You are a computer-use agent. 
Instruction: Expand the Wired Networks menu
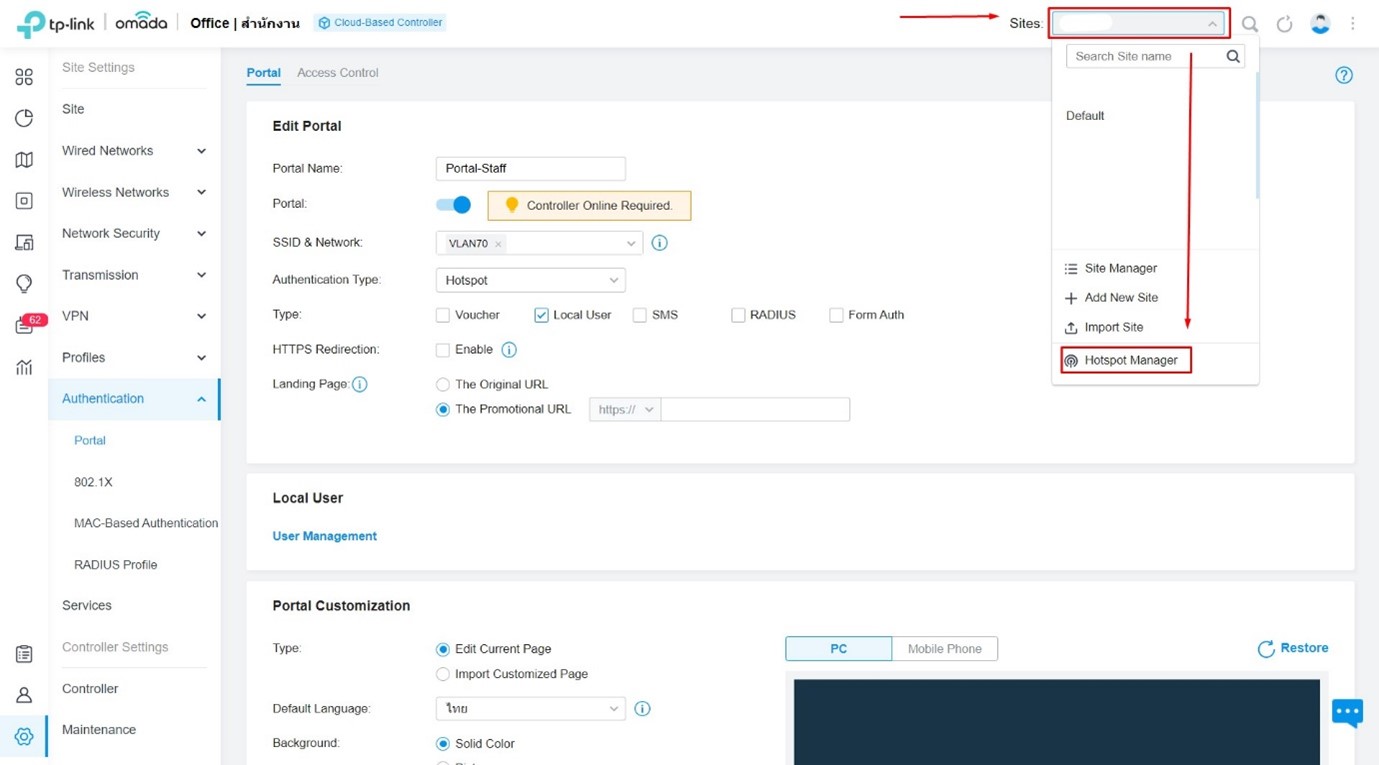(x=134, y=151)
